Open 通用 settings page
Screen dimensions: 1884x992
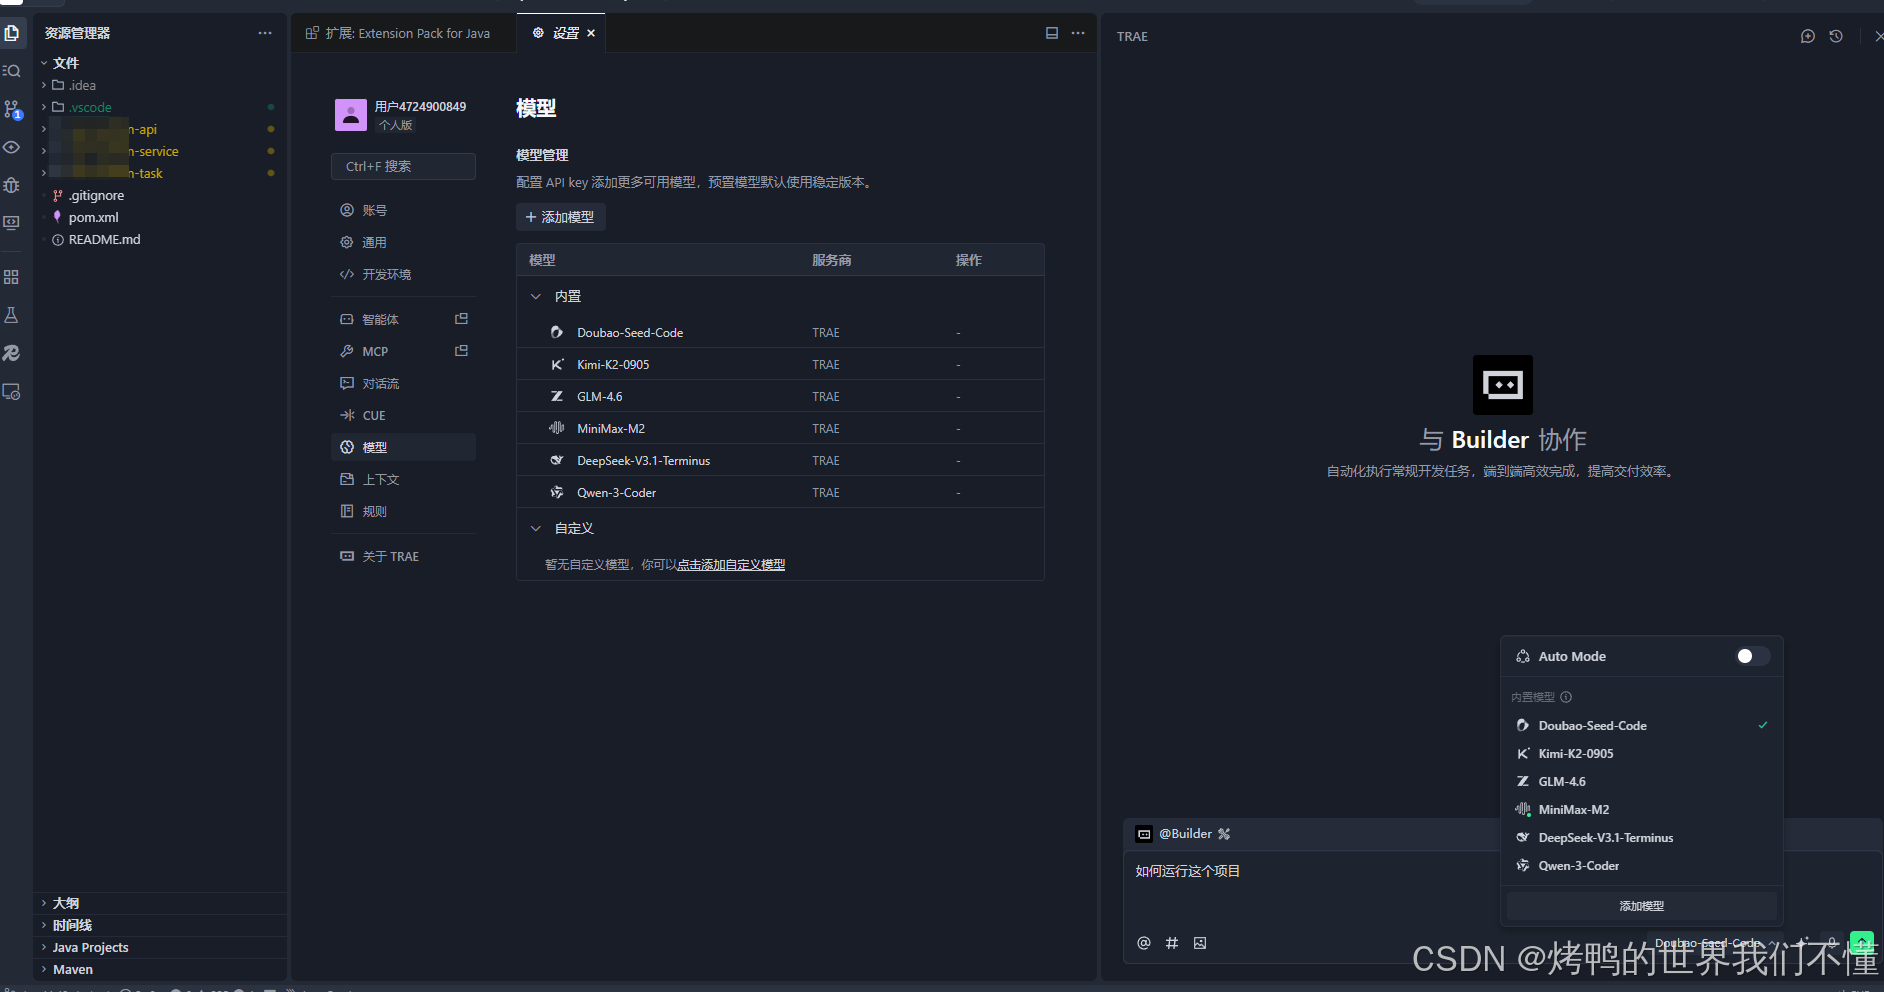point(403,242)
